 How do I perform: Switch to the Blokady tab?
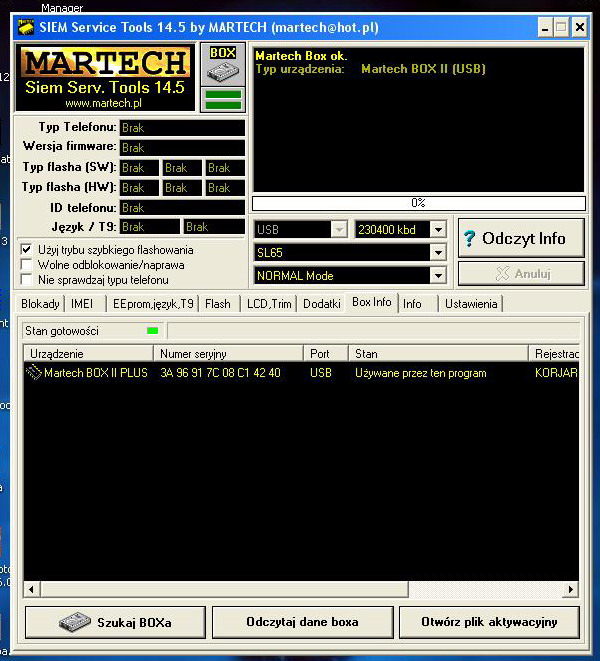(x=40, y=304)
